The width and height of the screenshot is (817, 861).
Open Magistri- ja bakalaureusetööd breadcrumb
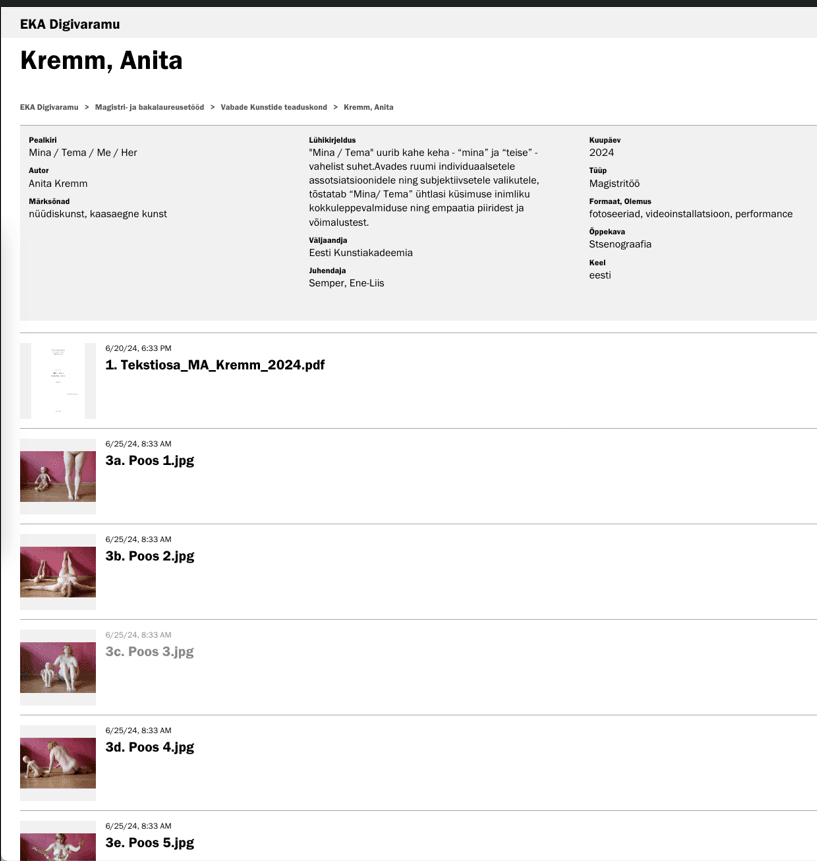click(x=149, y=107)
